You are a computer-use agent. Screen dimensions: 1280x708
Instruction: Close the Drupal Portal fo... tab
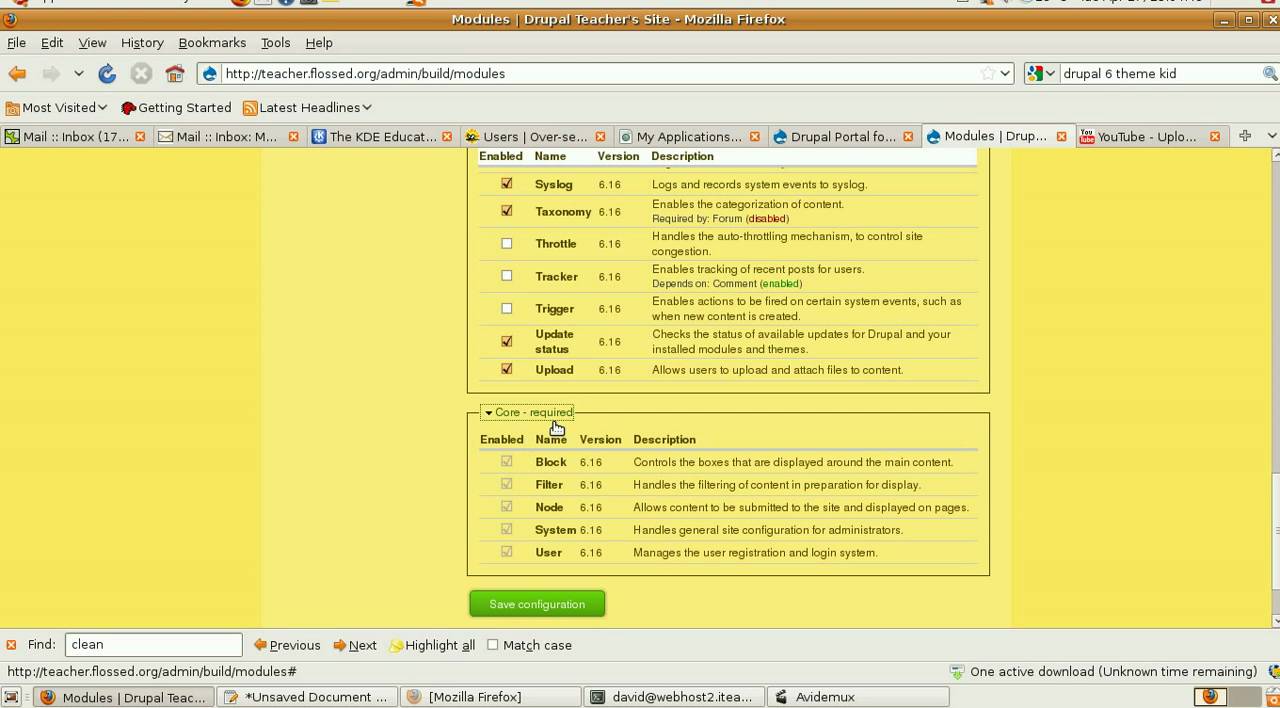pos(908,136)
